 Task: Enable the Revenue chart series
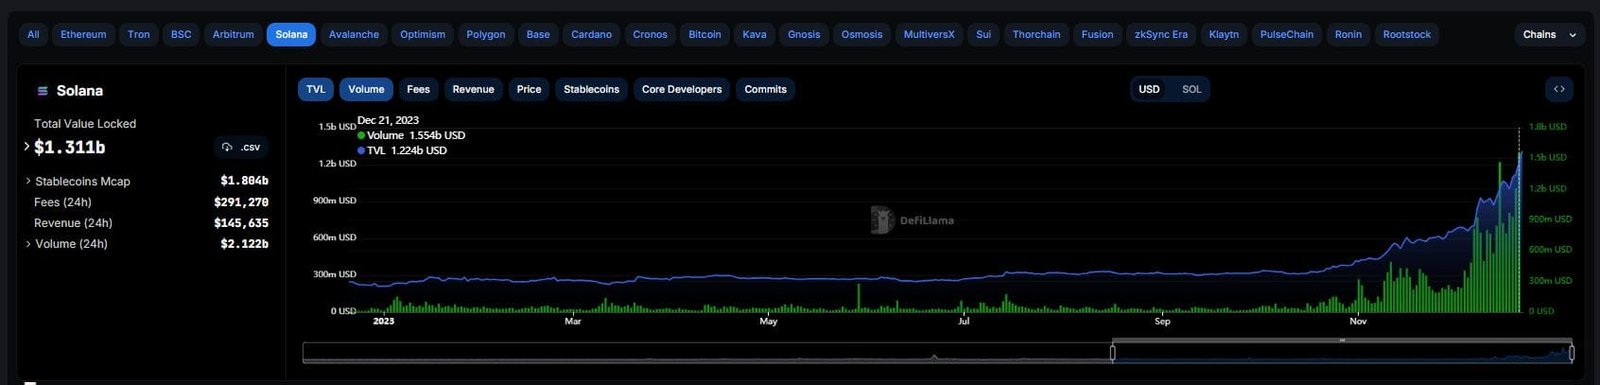coord(473,89)
